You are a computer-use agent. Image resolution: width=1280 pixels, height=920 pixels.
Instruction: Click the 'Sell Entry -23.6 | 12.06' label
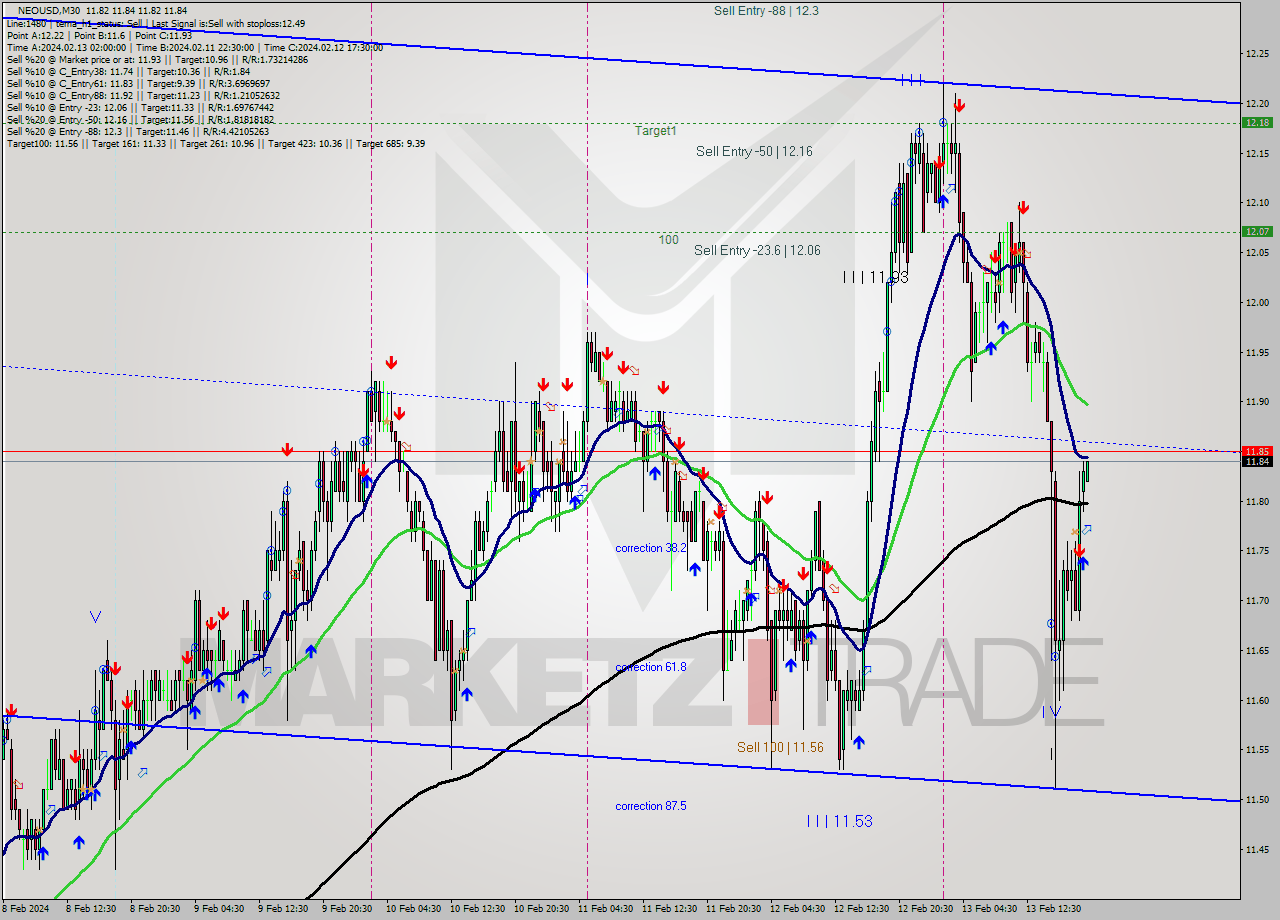click(757, 251)
